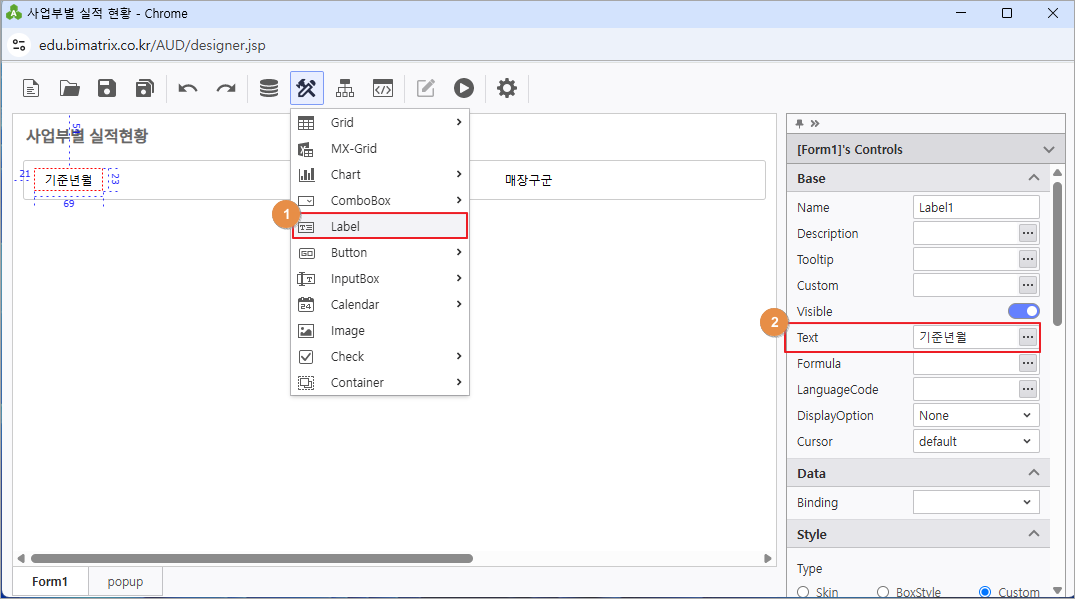Collapse the Base properties section
Screen dimensions: 1075x599
pos(1033,178)
